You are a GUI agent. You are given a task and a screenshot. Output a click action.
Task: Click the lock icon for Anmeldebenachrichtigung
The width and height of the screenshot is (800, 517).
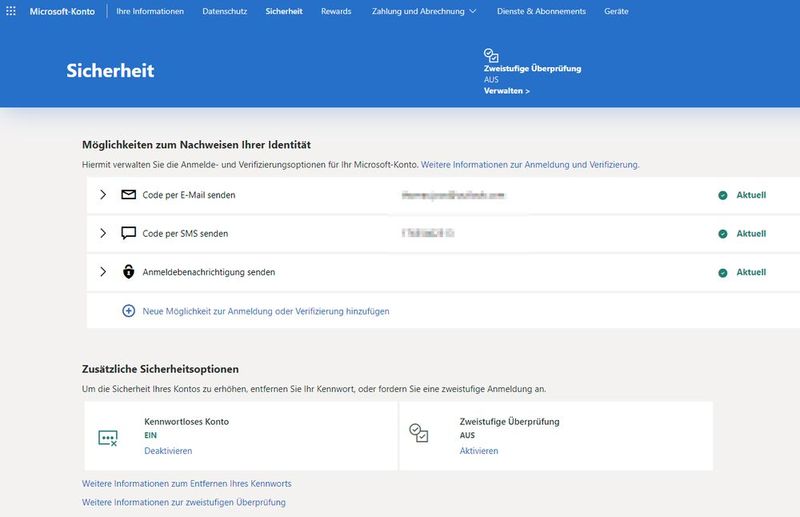(x=129, y=272)
